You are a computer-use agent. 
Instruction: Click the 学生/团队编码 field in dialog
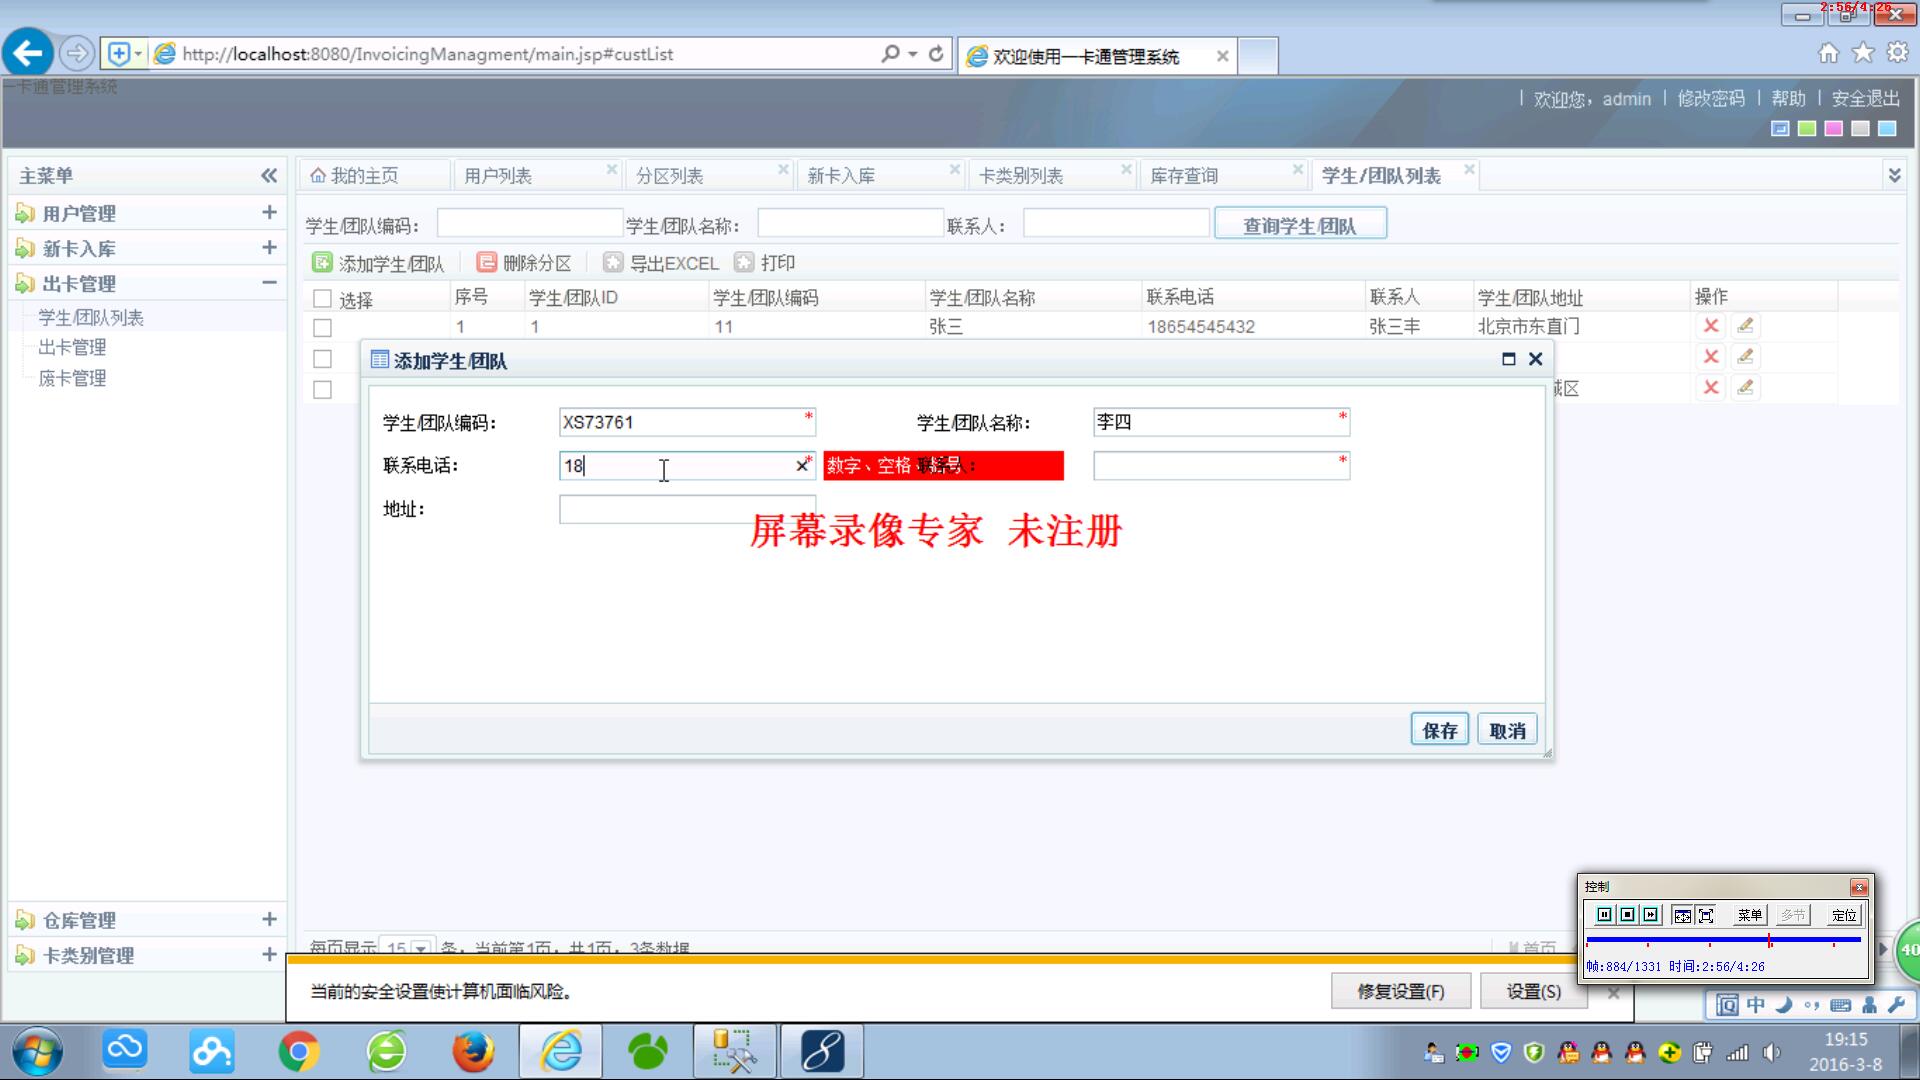click(687, 422)
